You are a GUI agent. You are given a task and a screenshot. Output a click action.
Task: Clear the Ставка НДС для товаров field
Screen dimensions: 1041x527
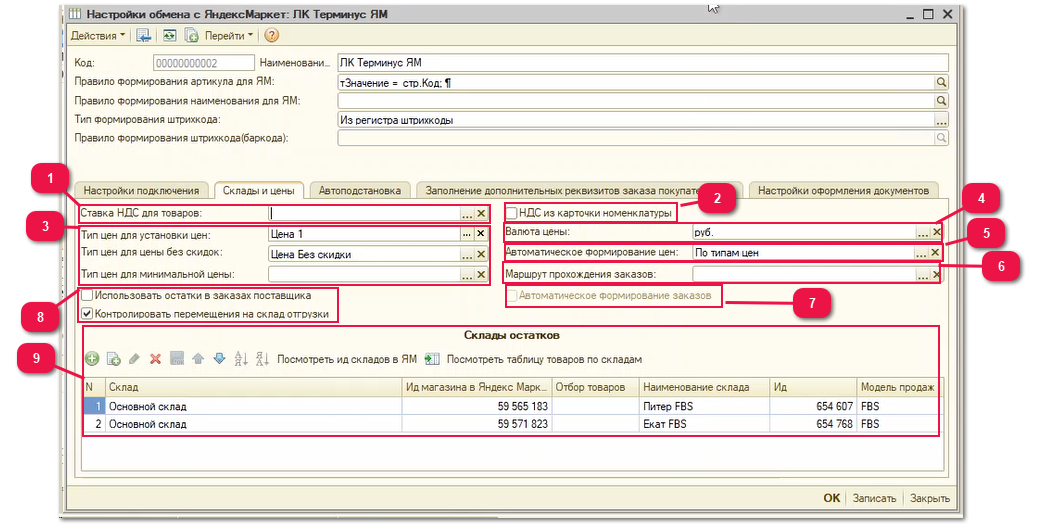pos(481,214)
